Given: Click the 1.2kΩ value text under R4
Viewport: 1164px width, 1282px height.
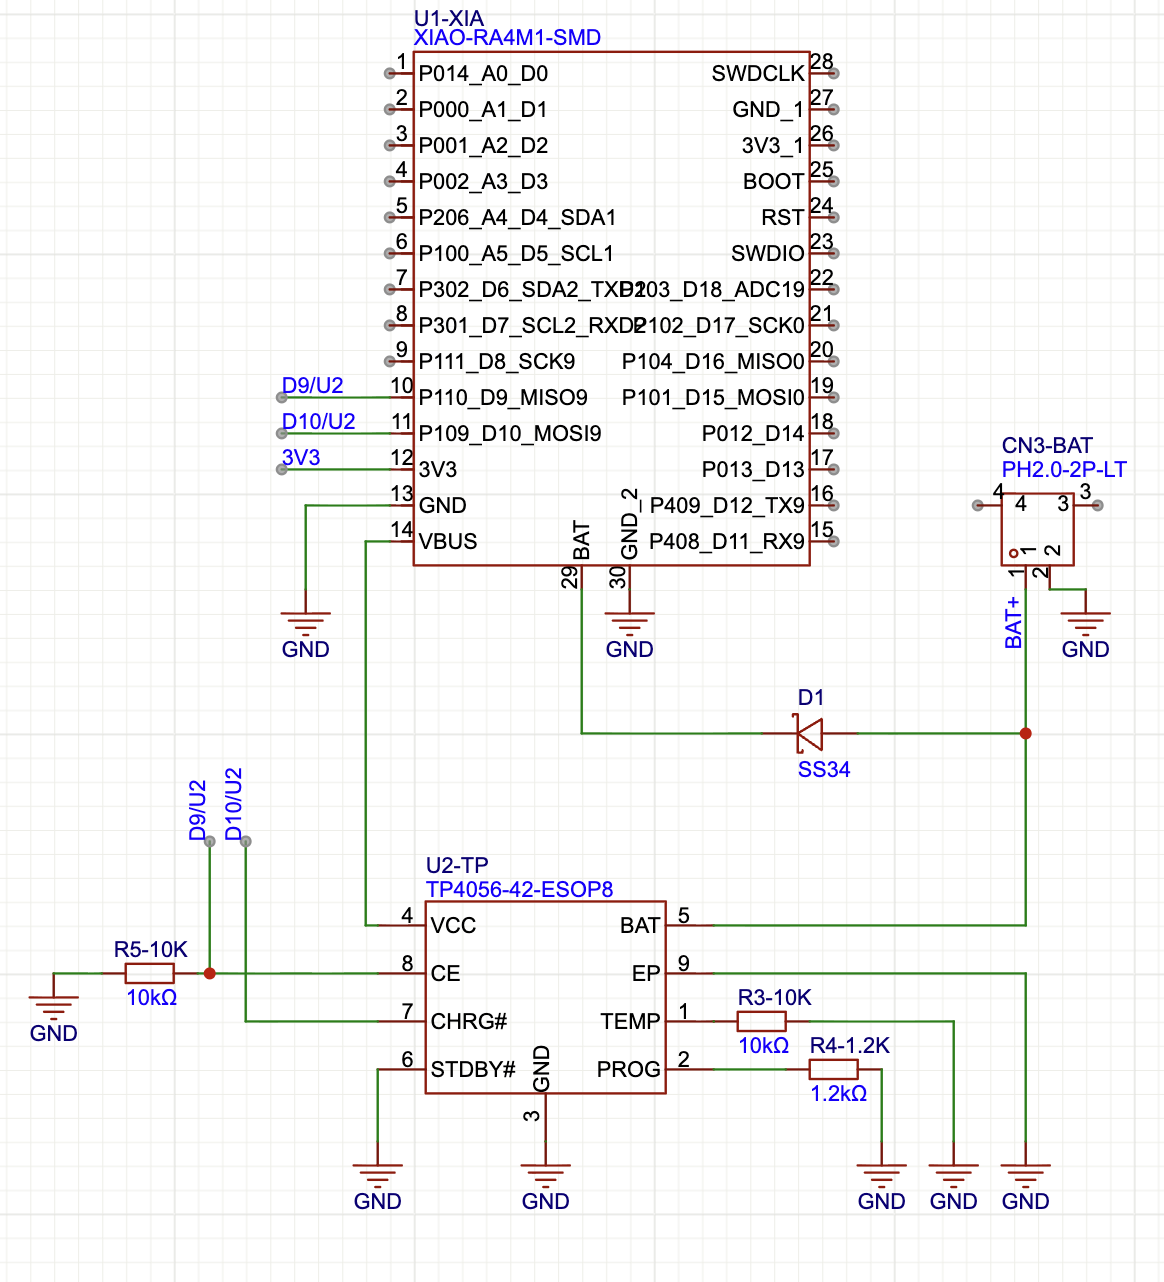Looking at the screenshot, I should pyautogui.click(x=838, y=1094).
